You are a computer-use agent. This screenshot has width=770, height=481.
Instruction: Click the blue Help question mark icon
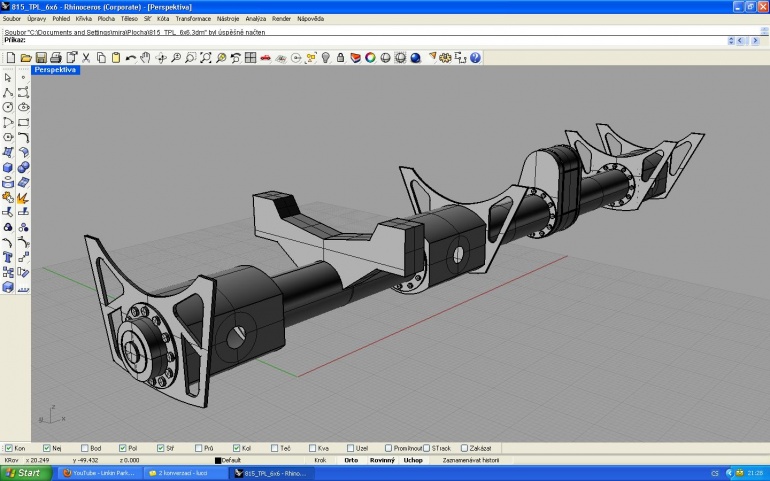475,58
